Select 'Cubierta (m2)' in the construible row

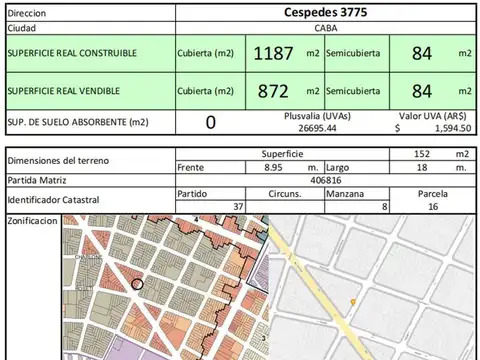(x=205, y=53)
